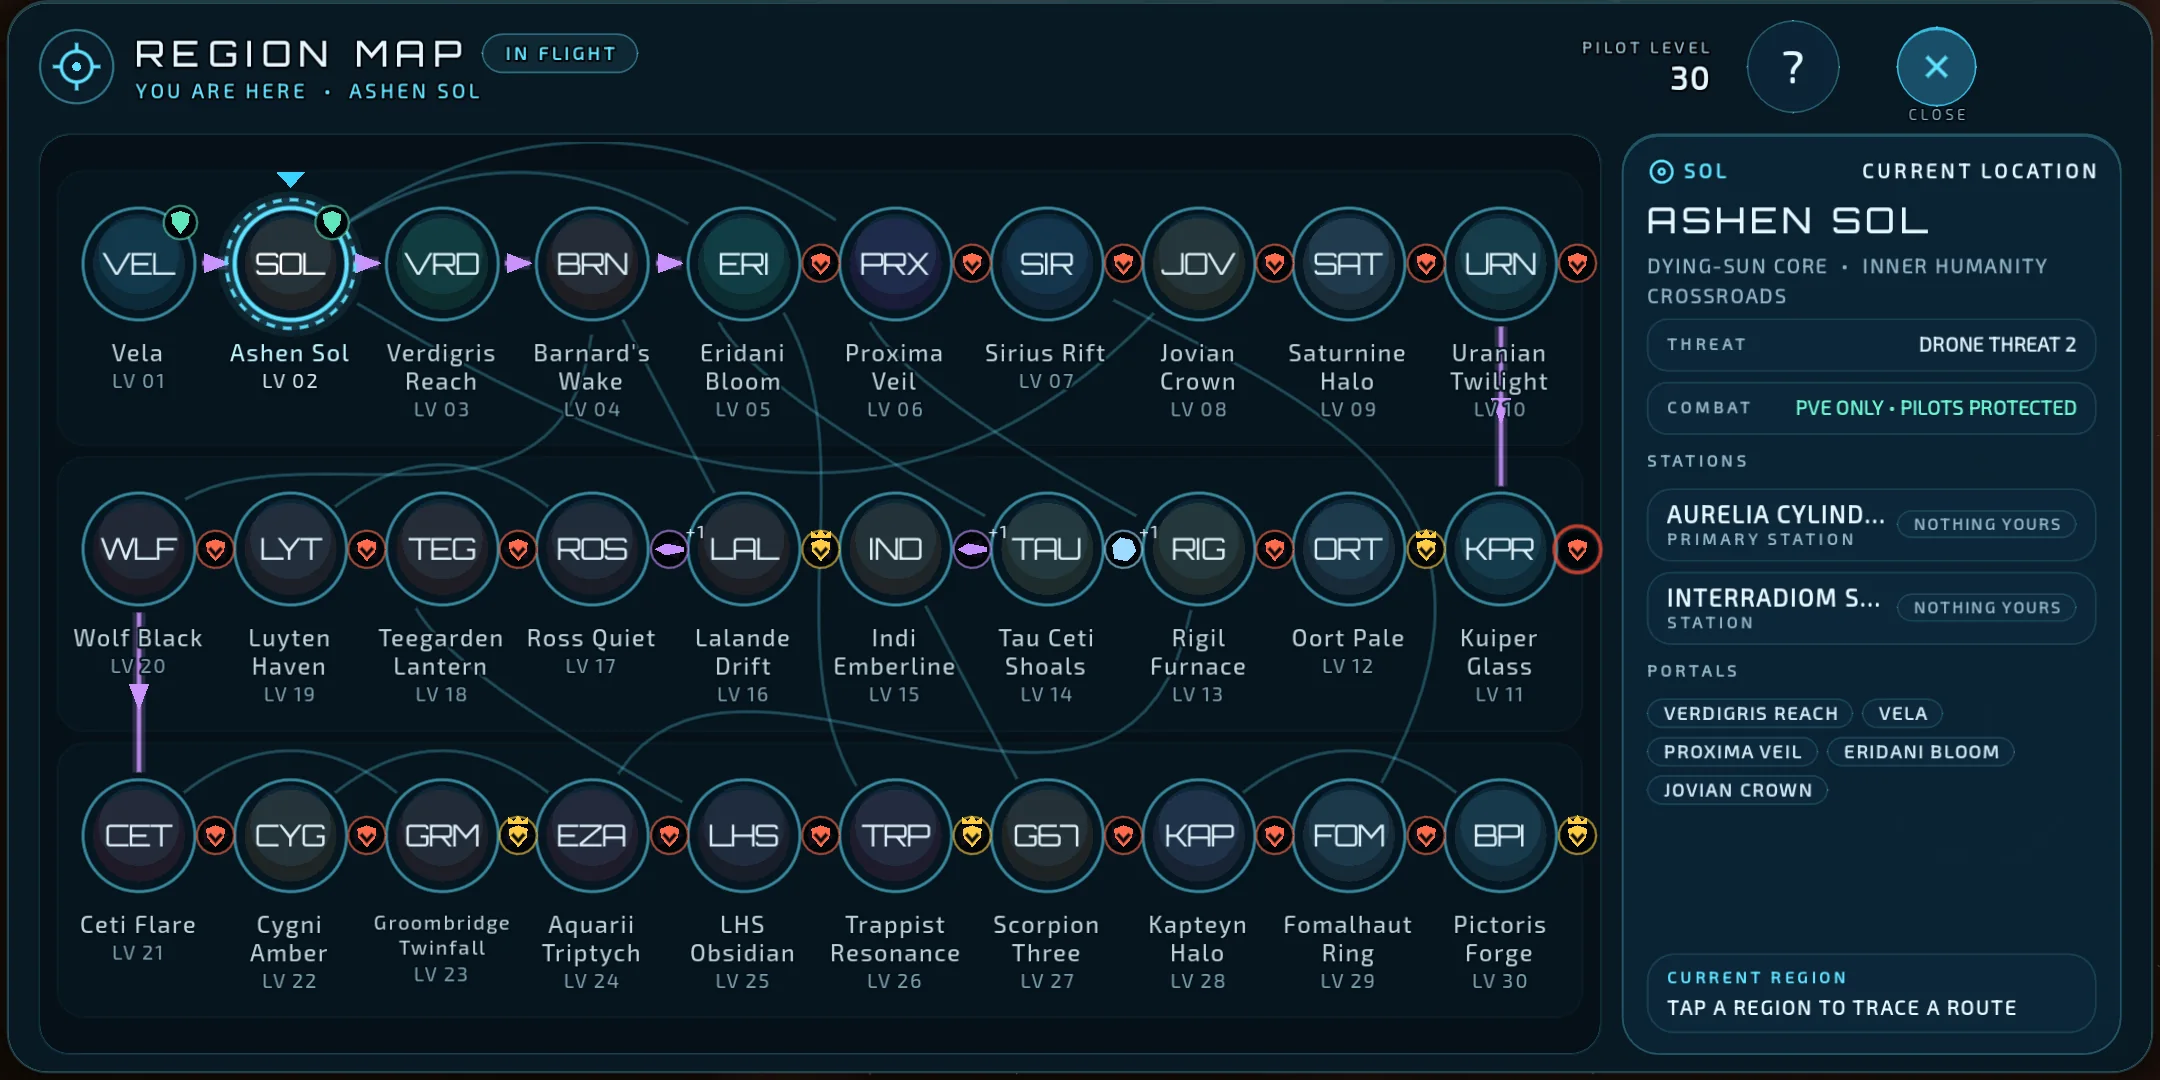Click the red shield marker after ERI

pos(821,264)
